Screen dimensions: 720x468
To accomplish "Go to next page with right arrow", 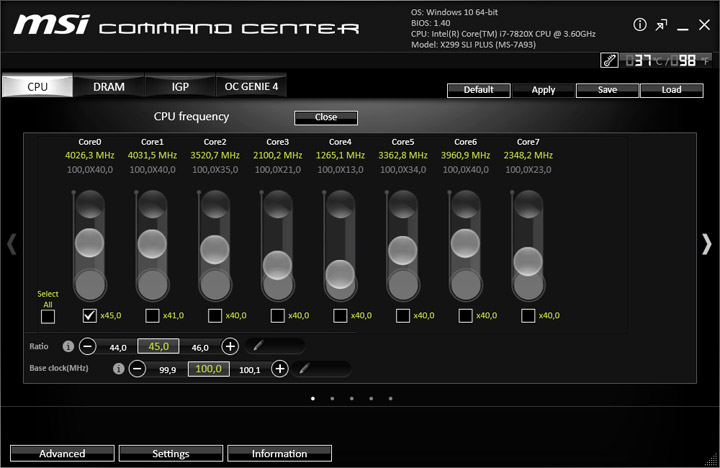I will 706,244.
